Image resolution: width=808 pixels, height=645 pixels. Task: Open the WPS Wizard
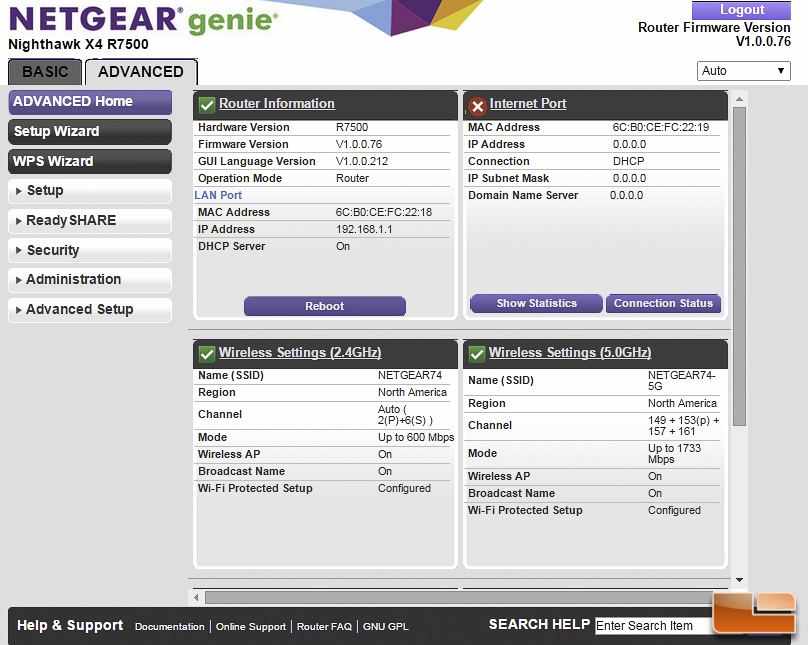point(90,161)
